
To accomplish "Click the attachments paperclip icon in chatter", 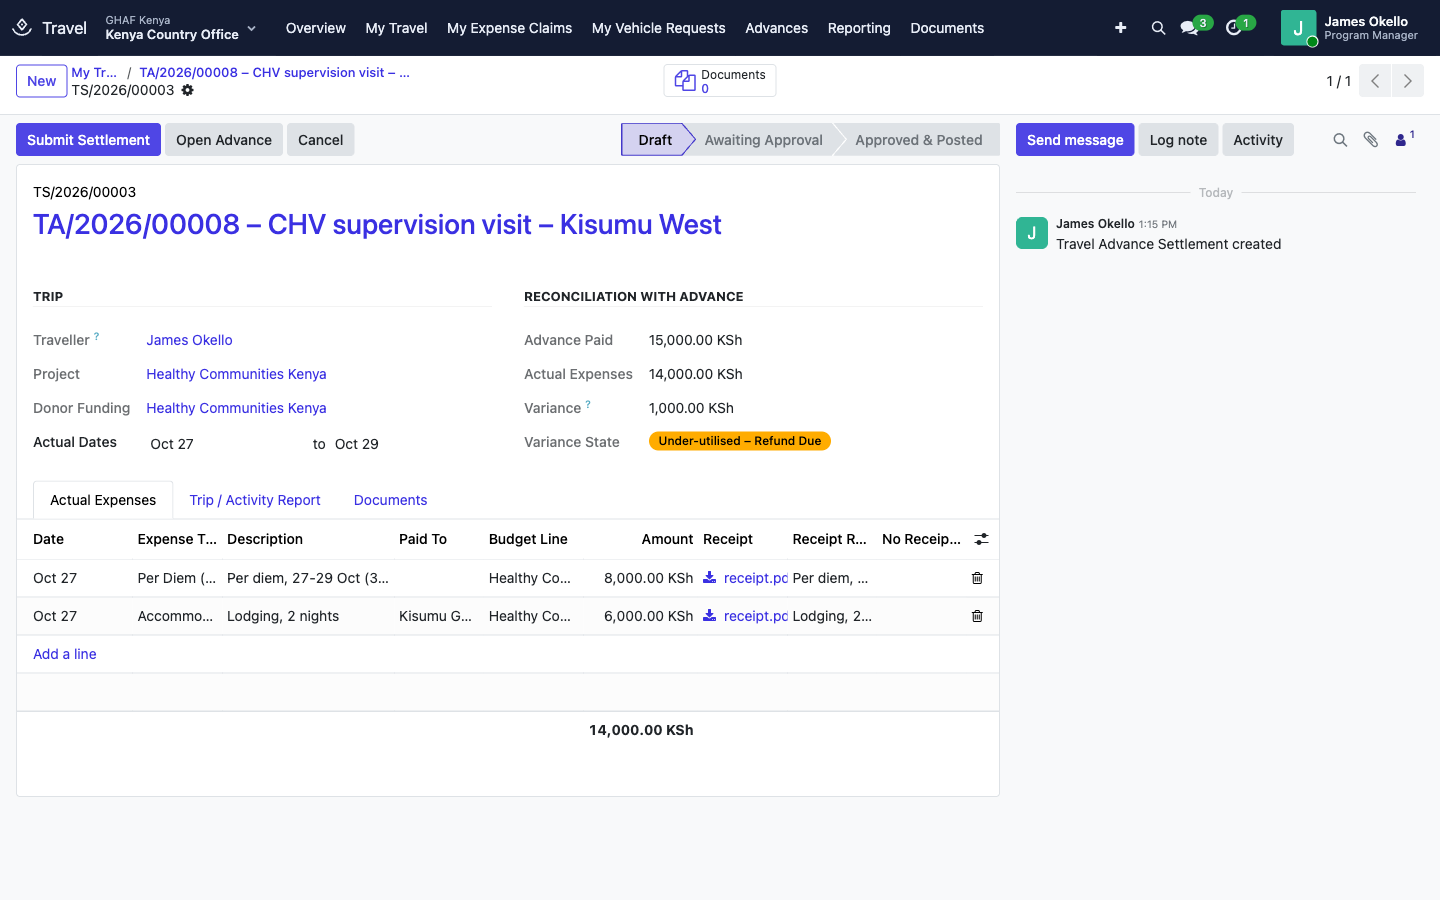I will point(1371,140).
